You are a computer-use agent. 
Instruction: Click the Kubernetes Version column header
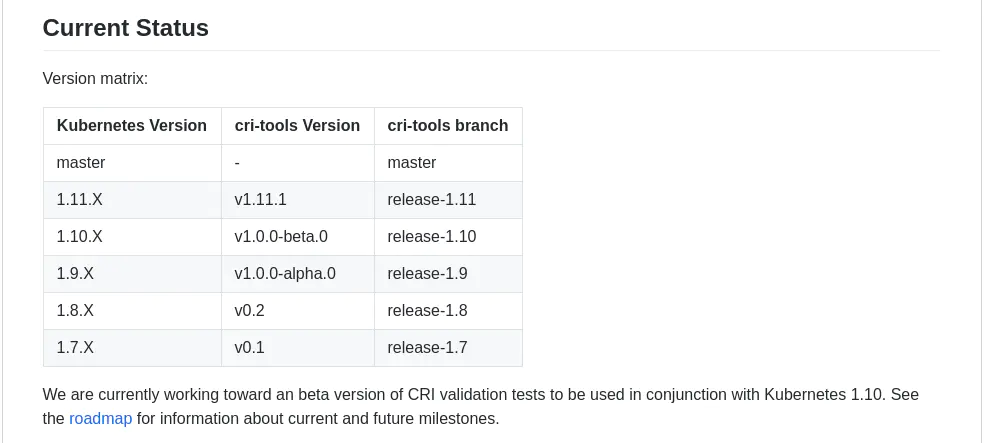(x=132, y=126)
